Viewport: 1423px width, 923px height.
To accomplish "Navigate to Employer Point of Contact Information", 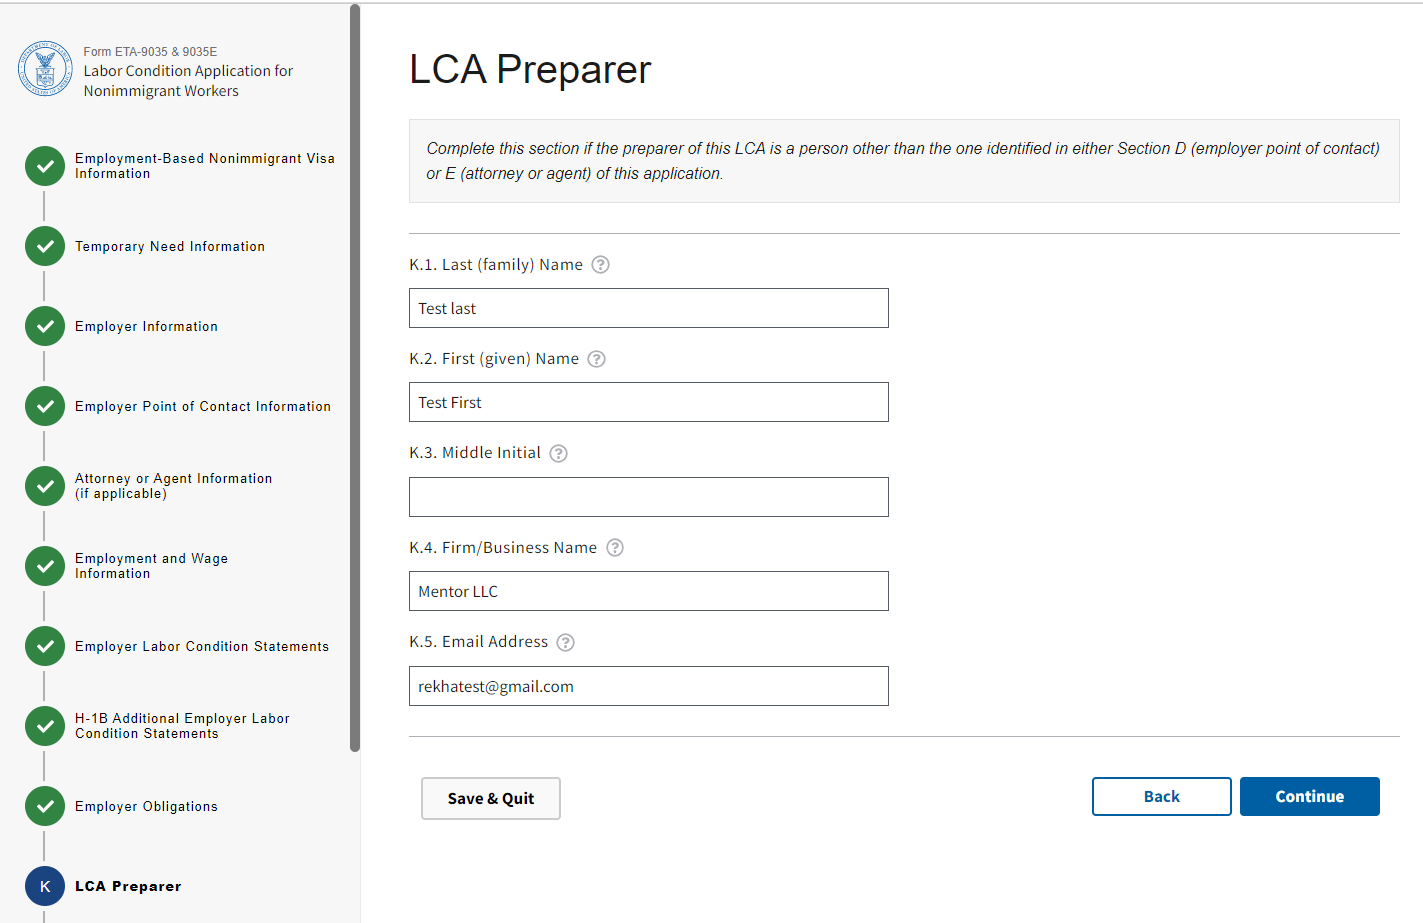I will tap(202, 407).
